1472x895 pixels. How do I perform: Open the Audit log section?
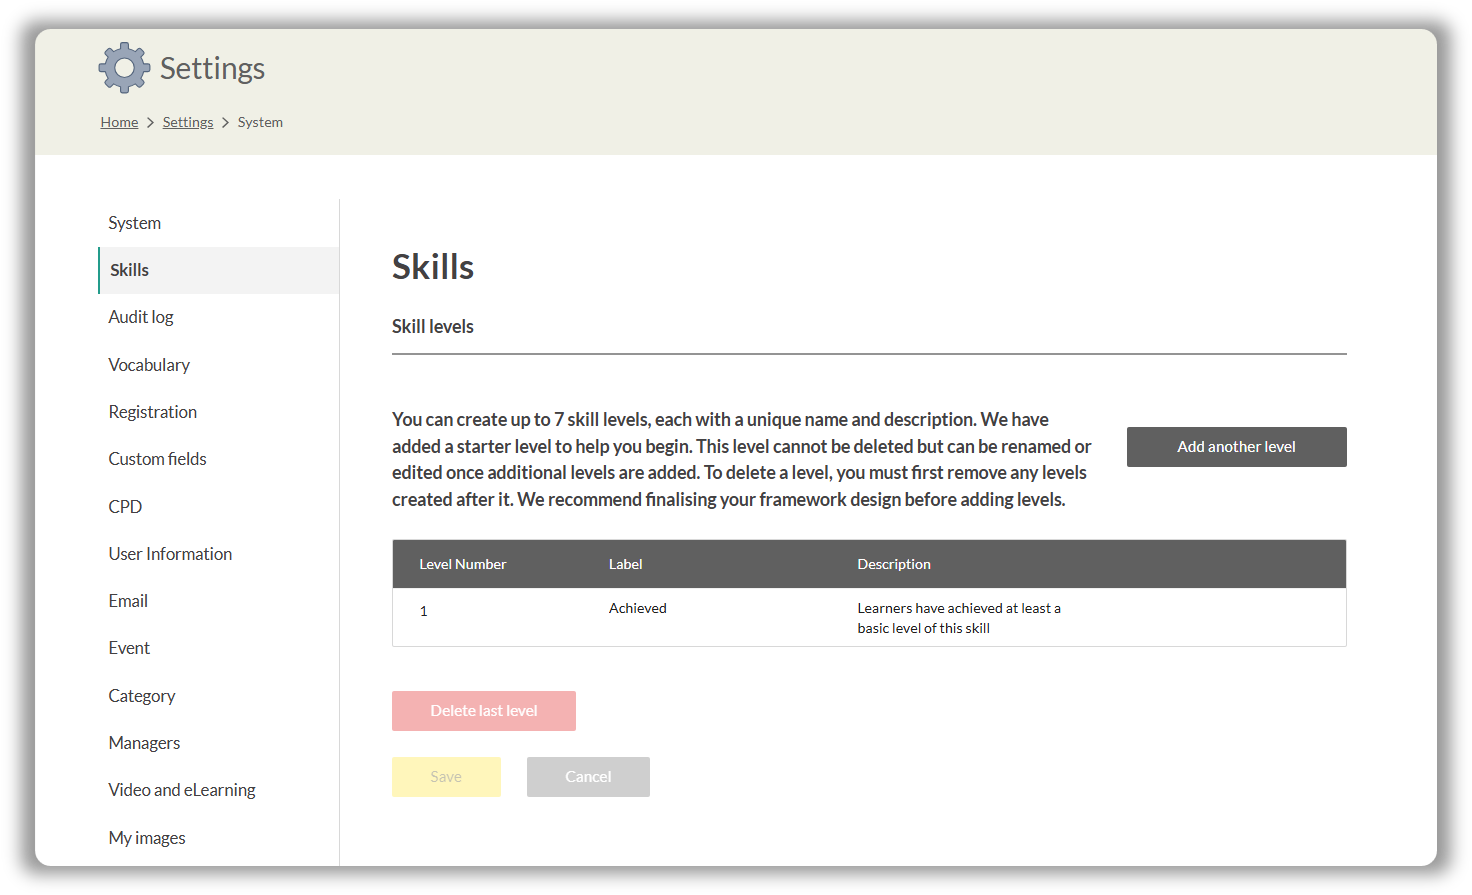point(141,317)
